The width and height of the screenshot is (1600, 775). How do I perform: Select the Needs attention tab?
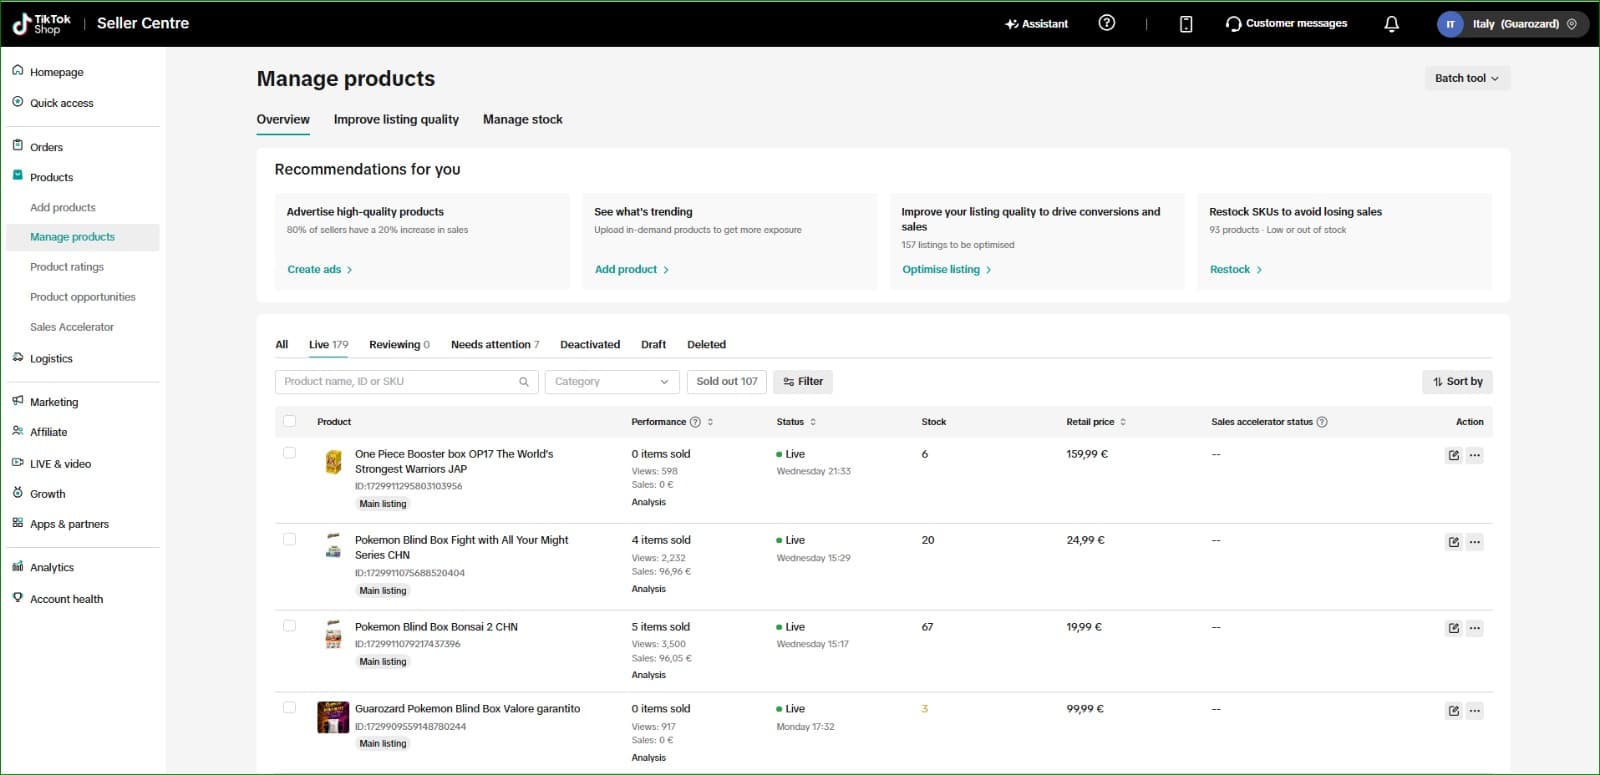(495, 345)
